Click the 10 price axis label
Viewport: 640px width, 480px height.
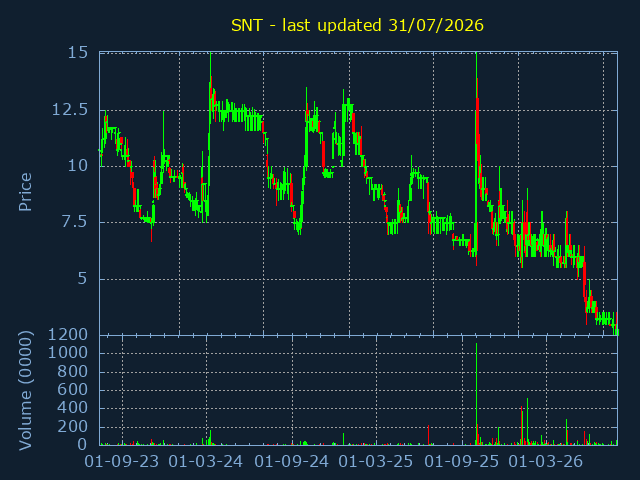click(x=78, y=166)
